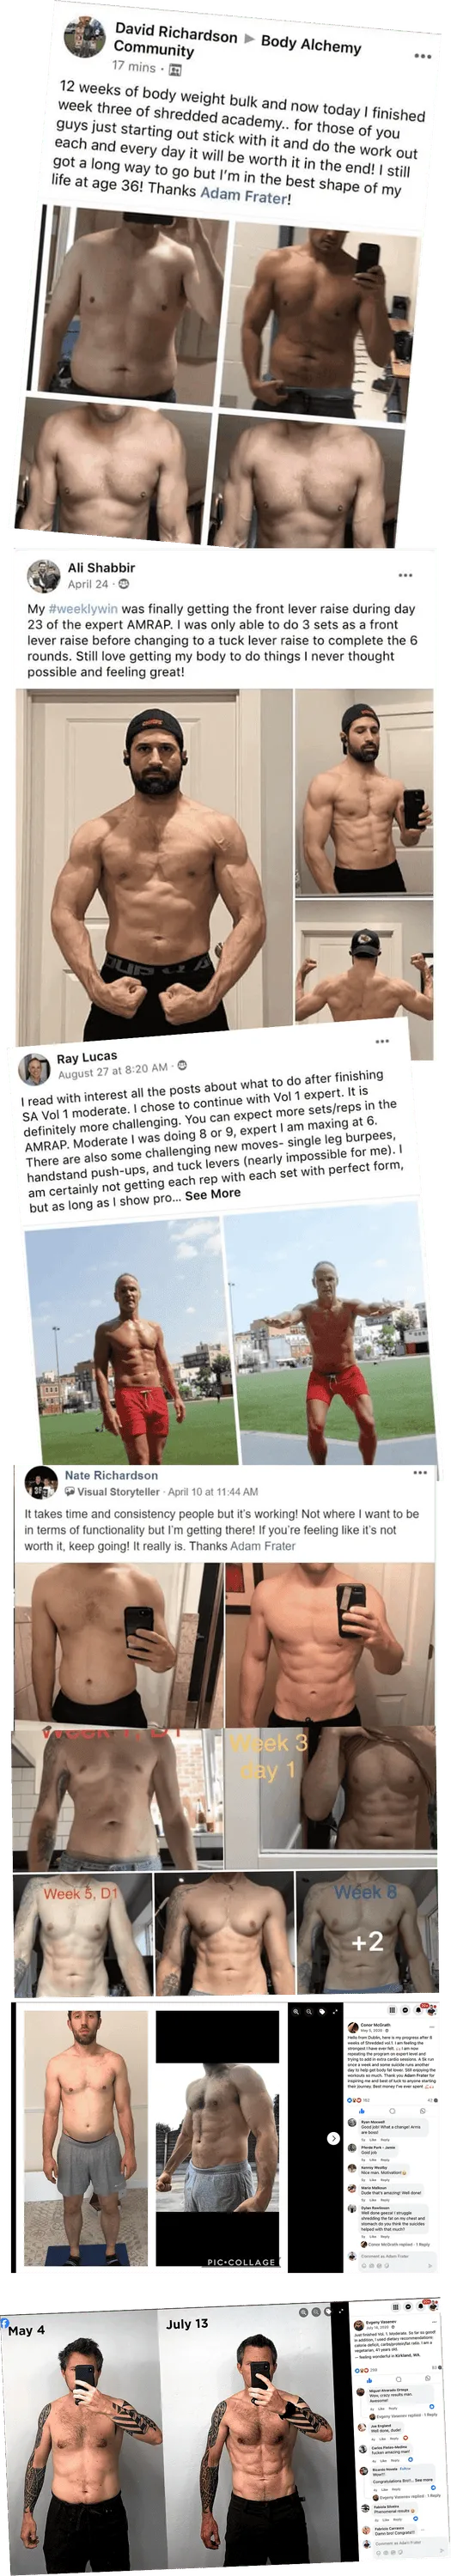The image size is (451, 2576).
Task: Click fullscreen expand icon in Evgeny photo viewer
Action: pos(341,2311)
